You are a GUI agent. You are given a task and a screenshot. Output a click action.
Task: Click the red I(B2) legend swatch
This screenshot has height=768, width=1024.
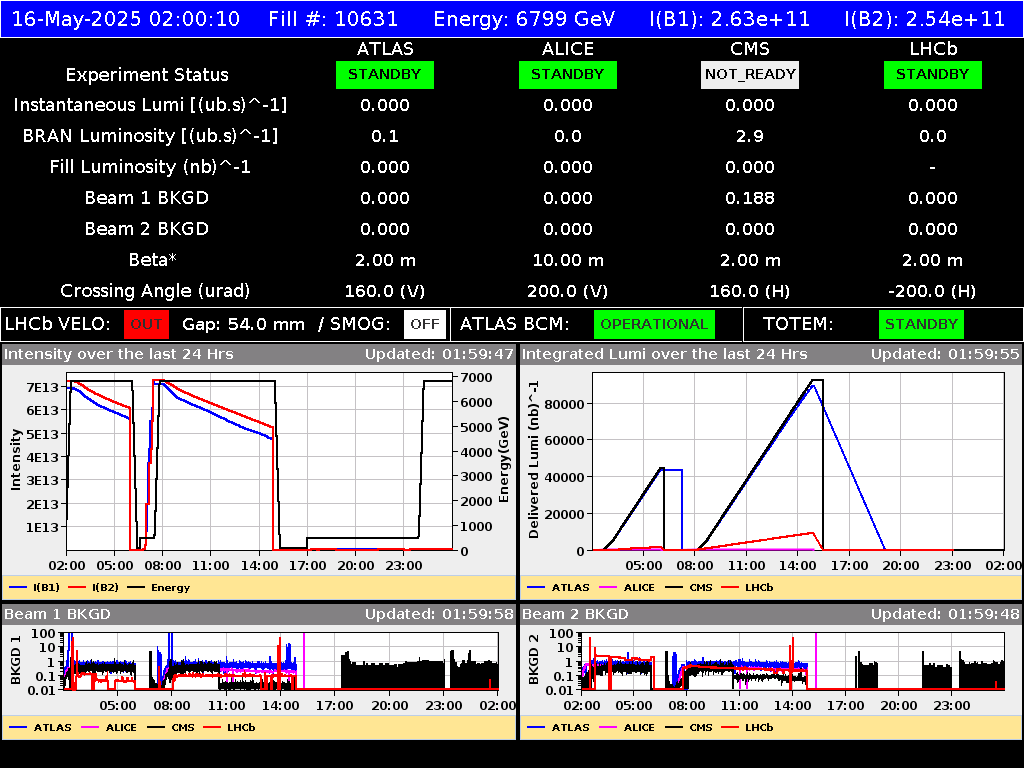click(x=77, y=587)
